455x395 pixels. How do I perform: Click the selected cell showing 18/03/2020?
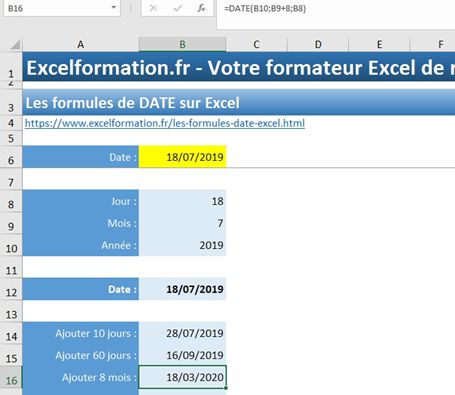[x=182, y=377]
